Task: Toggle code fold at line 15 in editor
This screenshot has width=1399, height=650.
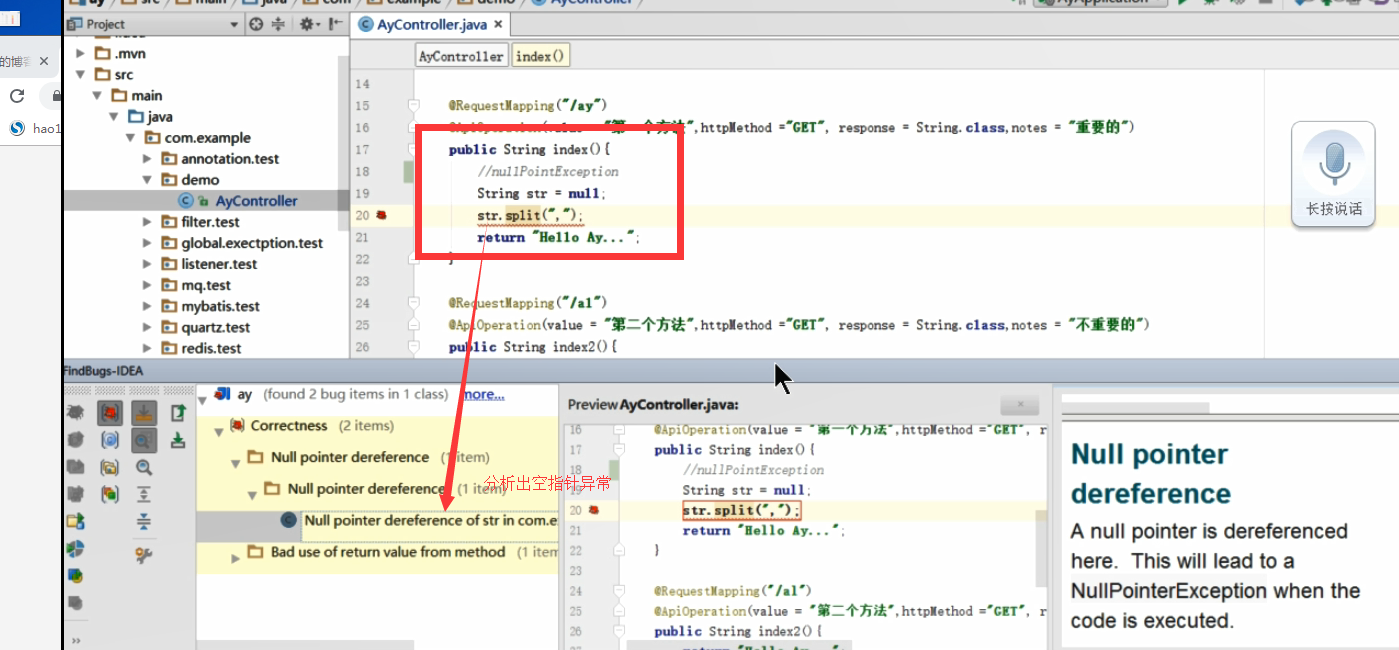Action: (413, 105)
